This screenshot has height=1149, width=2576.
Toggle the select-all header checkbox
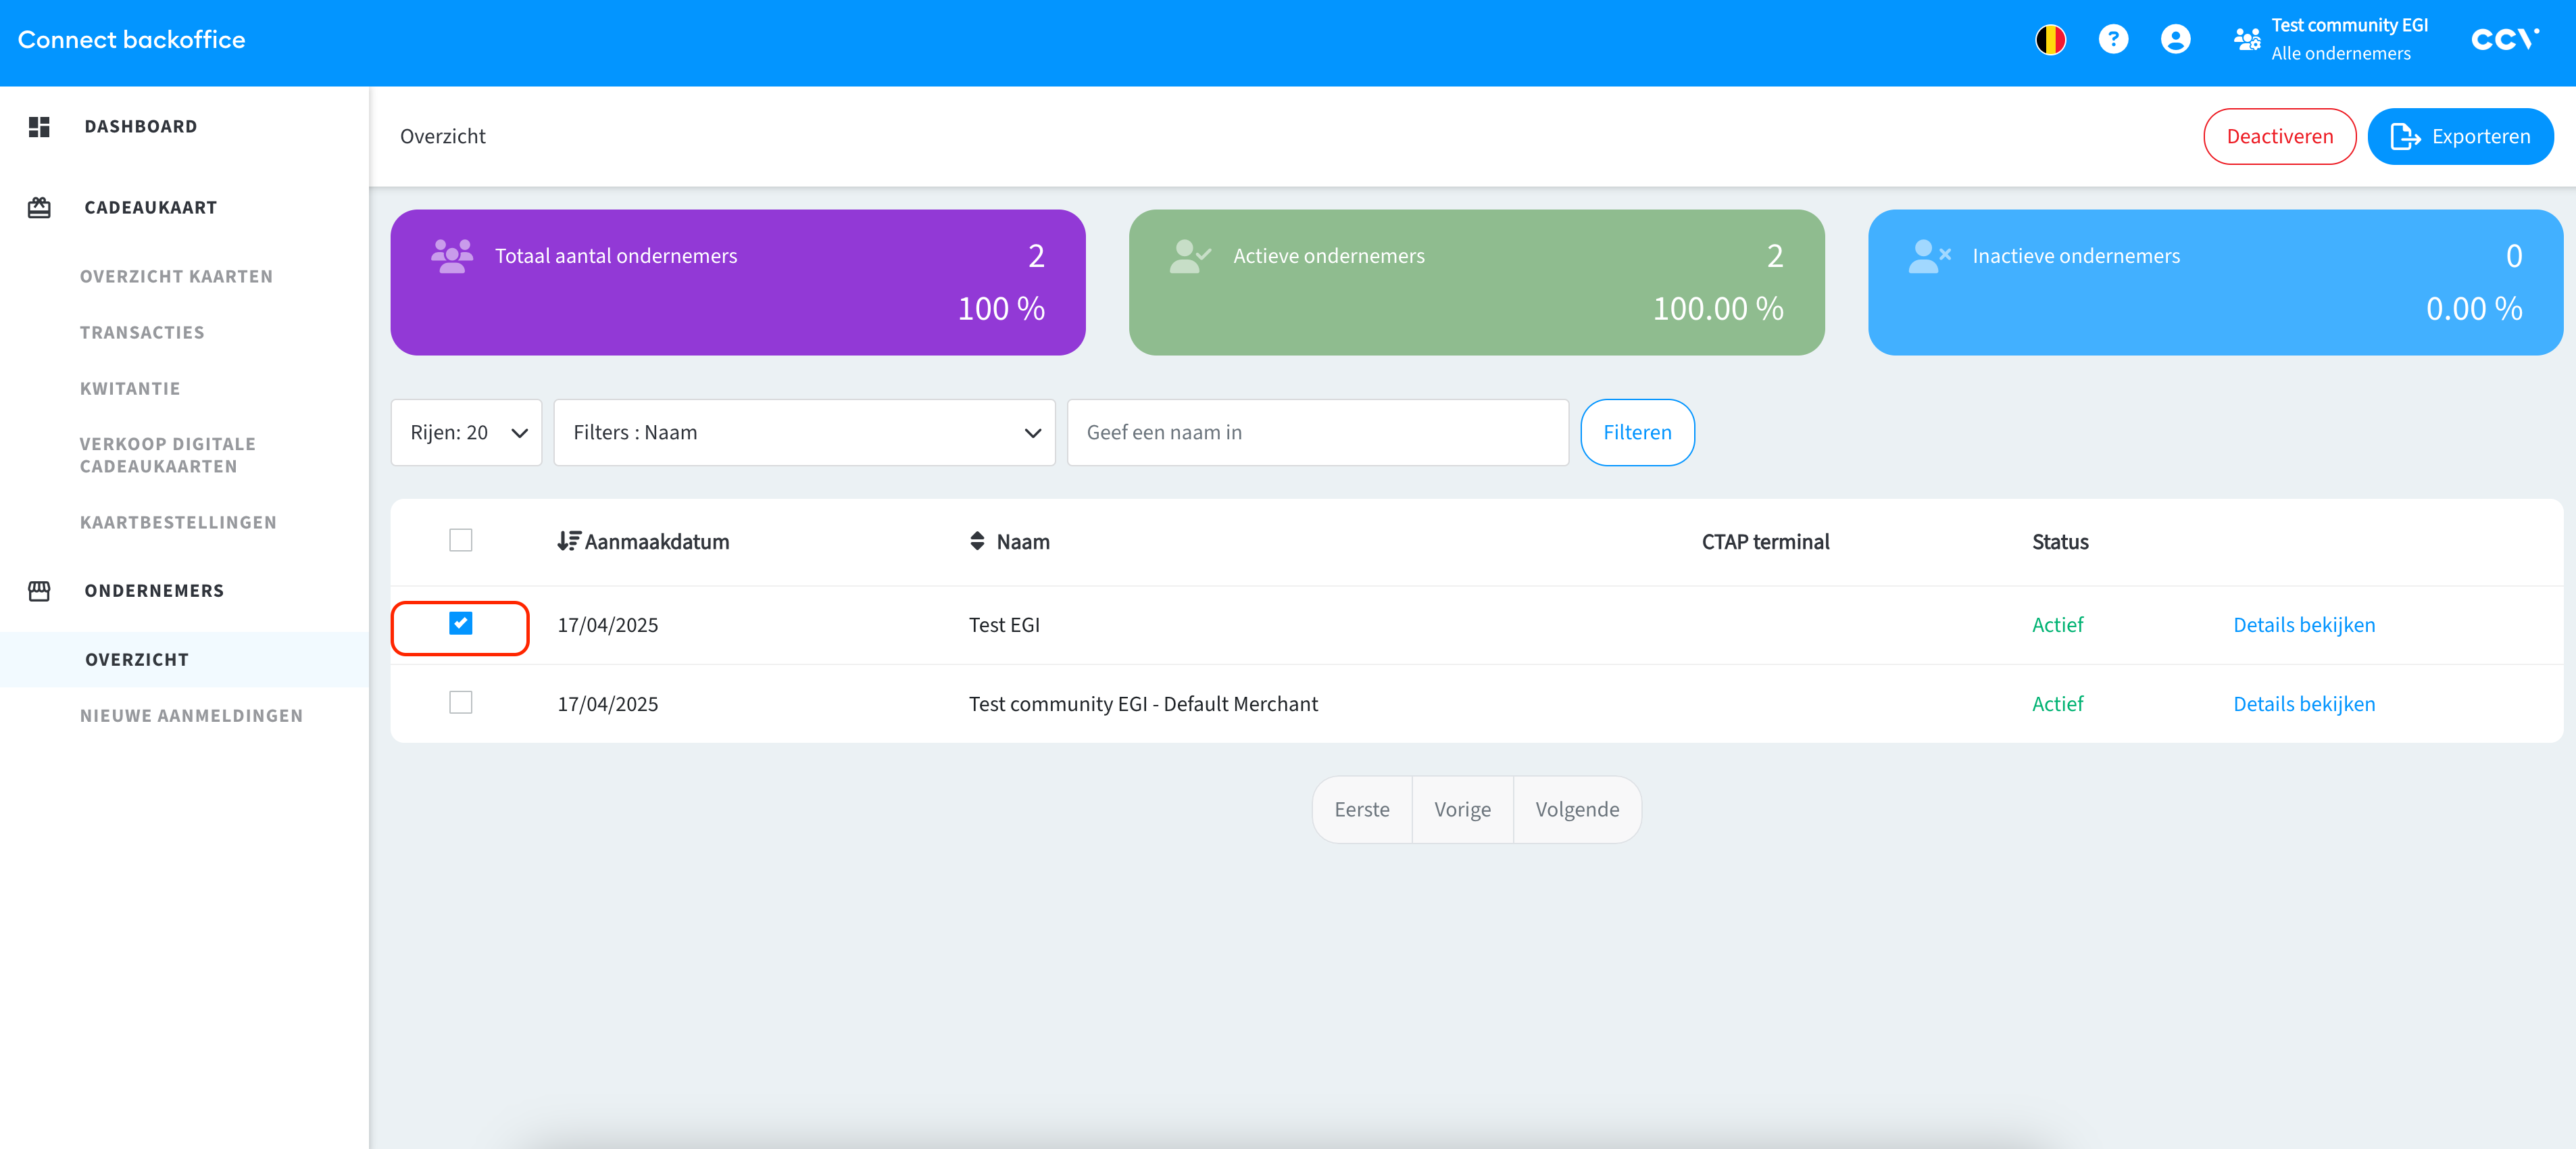tap(460, 540)
